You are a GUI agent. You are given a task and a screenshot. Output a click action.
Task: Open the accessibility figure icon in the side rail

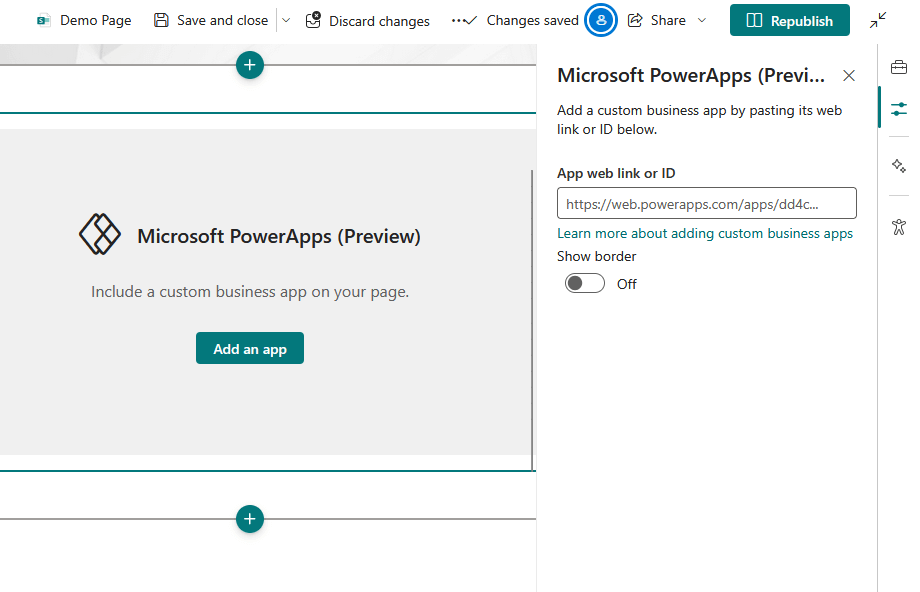(x=898, y=226)
